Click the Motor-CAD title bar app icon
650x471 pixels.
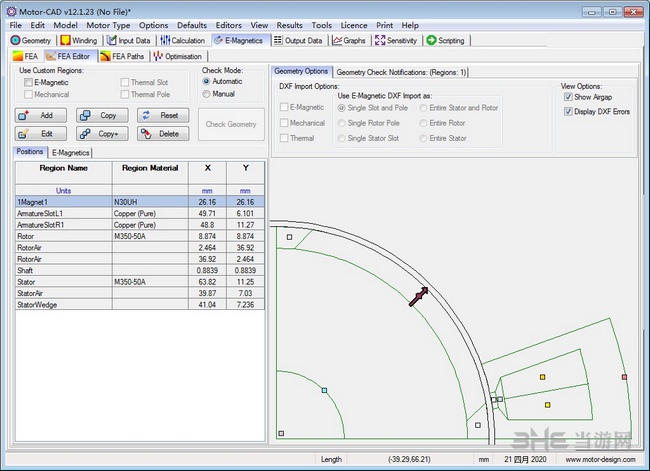12,12
